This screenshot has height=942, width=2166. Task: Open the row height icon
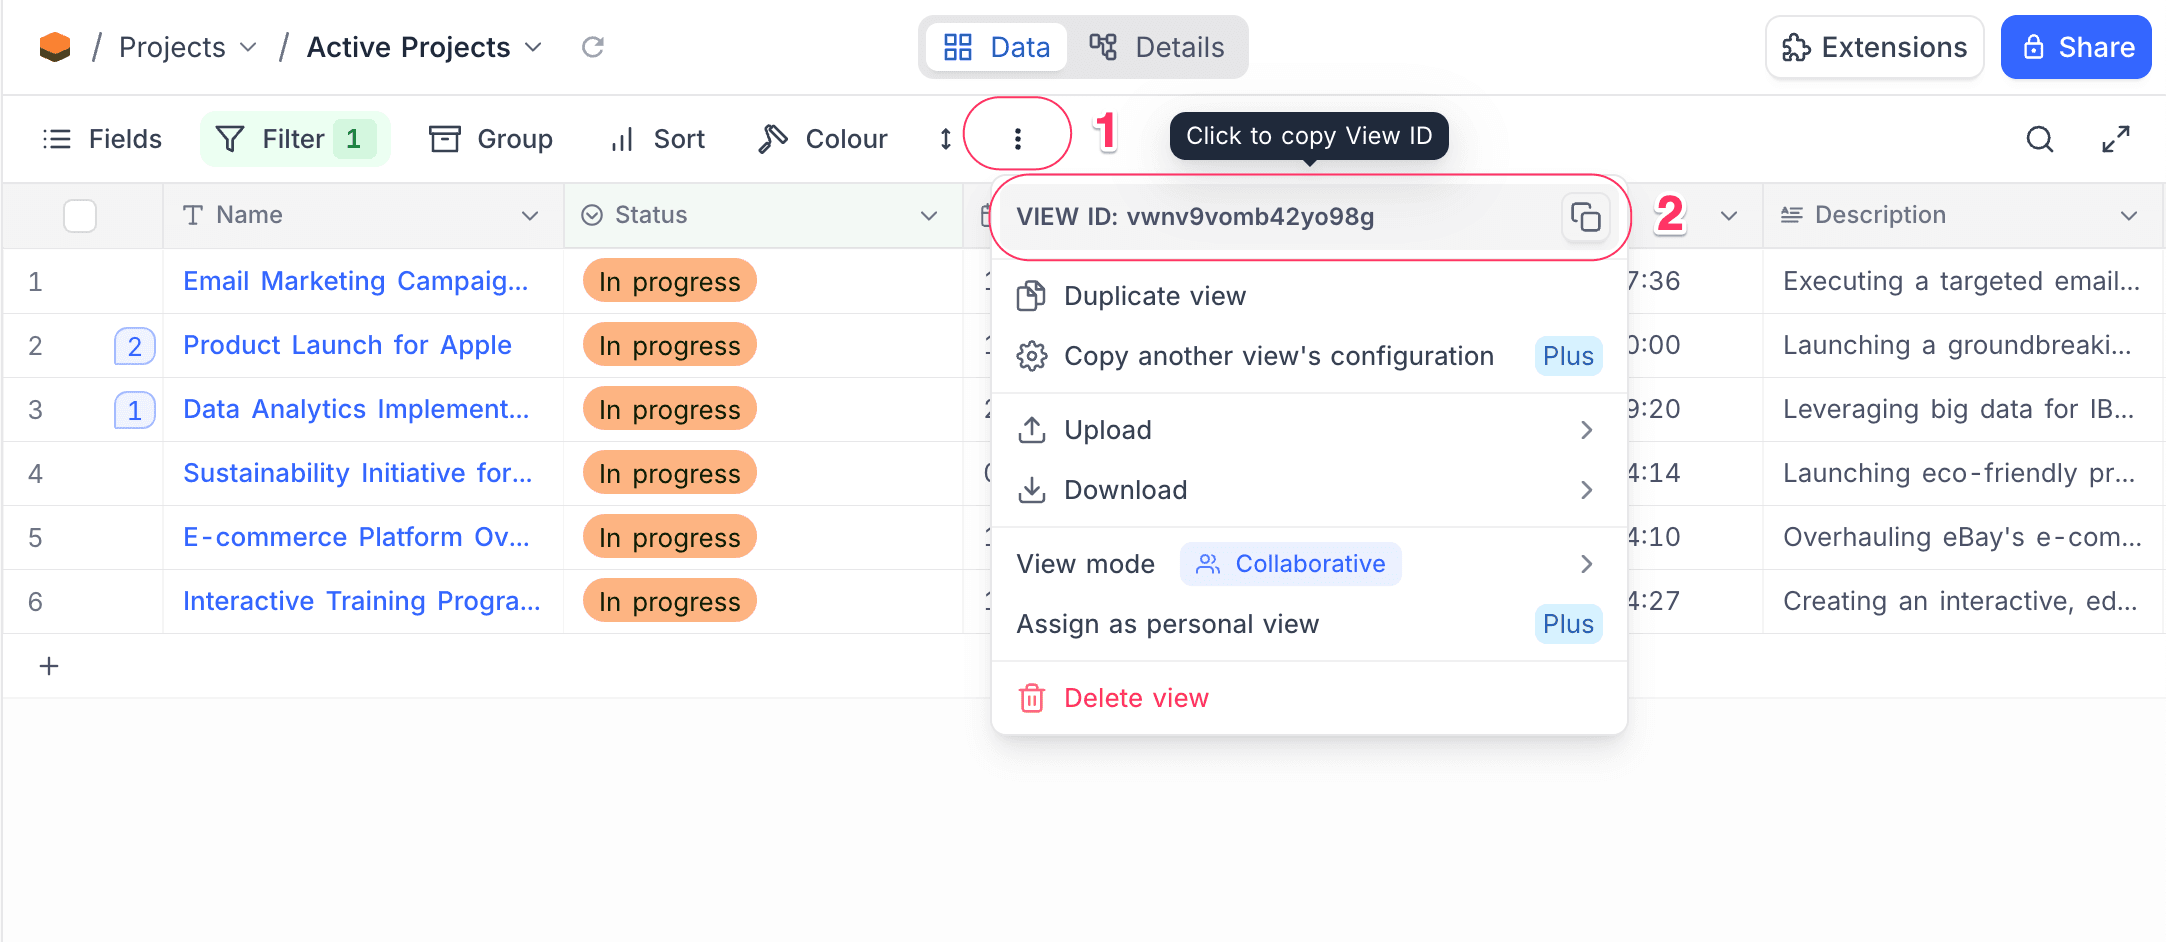(945, 139)
